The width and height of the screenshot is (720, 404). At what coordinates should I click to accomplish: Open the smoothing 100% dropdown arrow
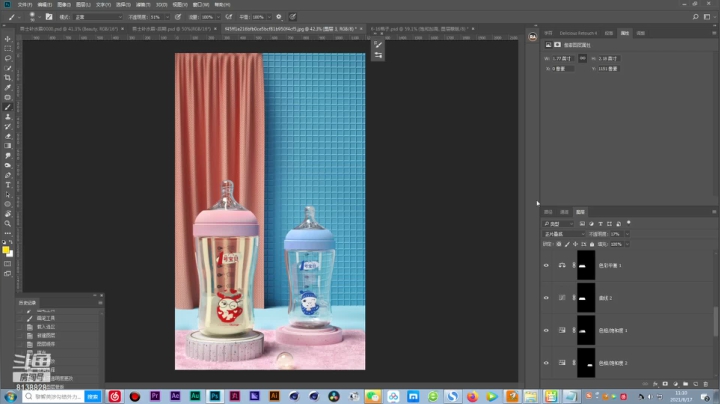coord(269,17)
